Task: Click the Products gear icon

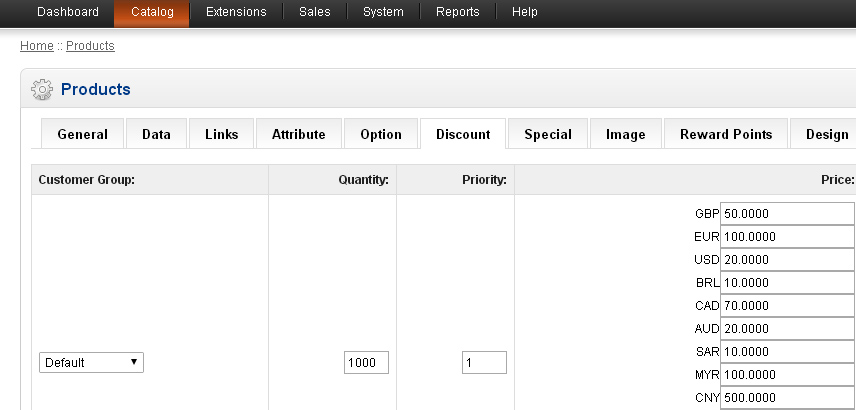Action: pos(42,90)
